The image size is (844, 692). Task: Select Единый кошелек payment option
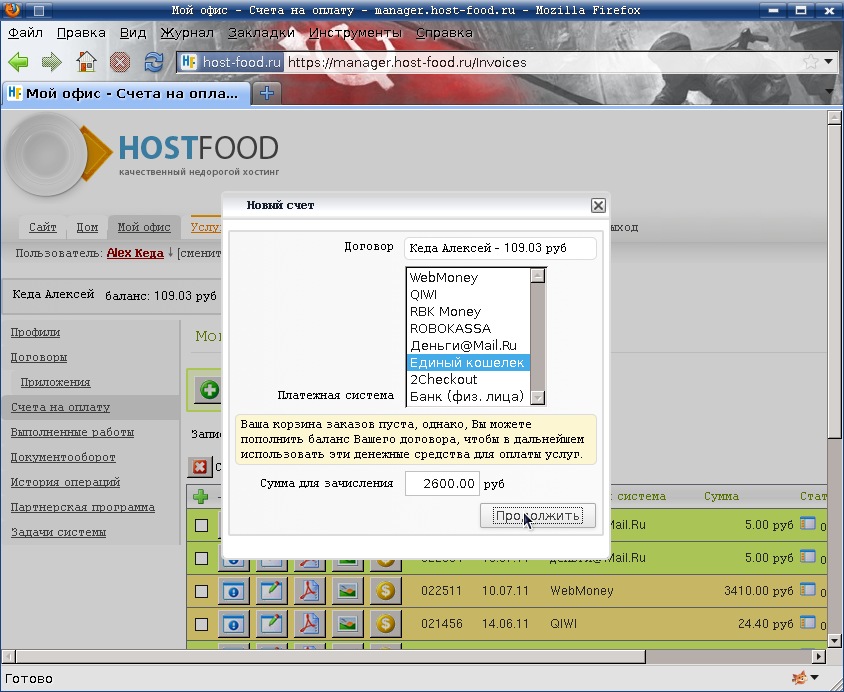(x=468, y=363)
